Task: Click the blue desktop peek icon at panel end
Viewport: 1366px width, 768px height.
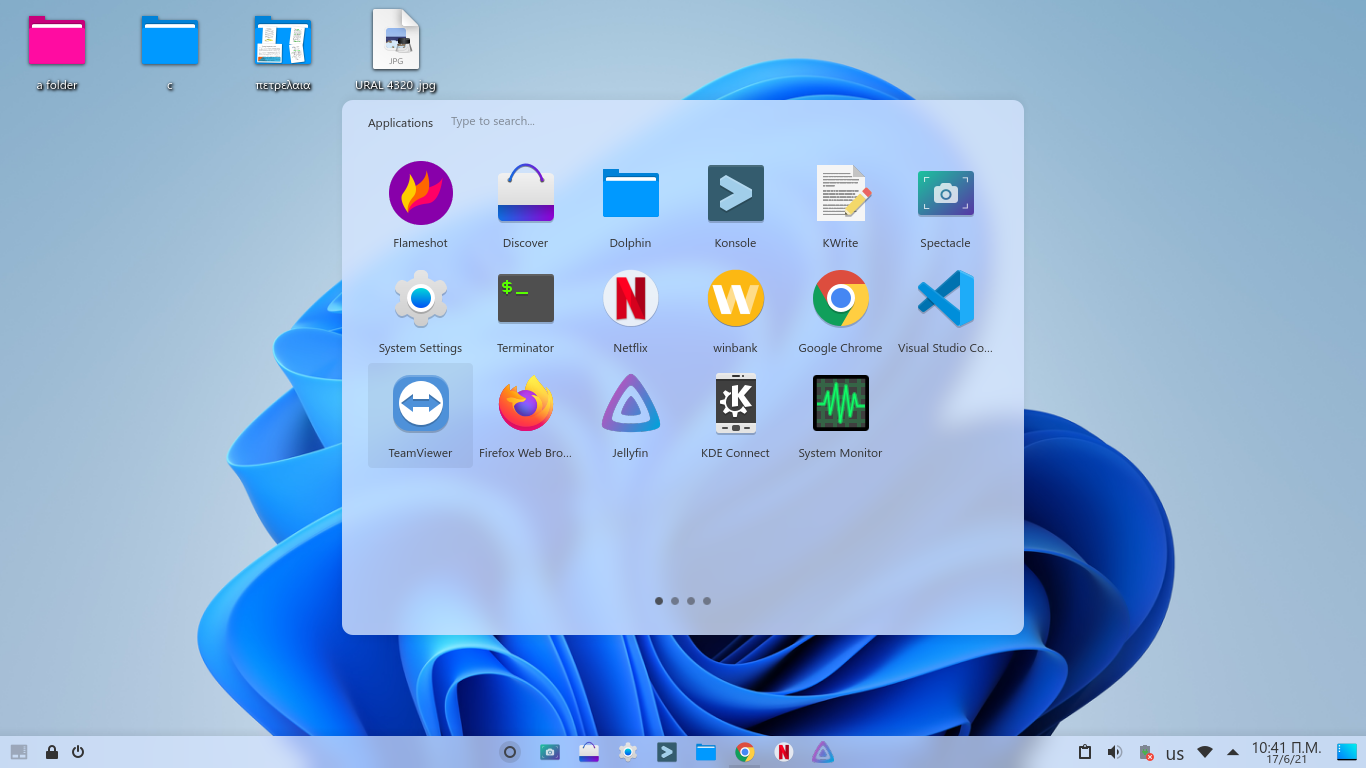Action: pyautogui.click(x=1347, y=751)
